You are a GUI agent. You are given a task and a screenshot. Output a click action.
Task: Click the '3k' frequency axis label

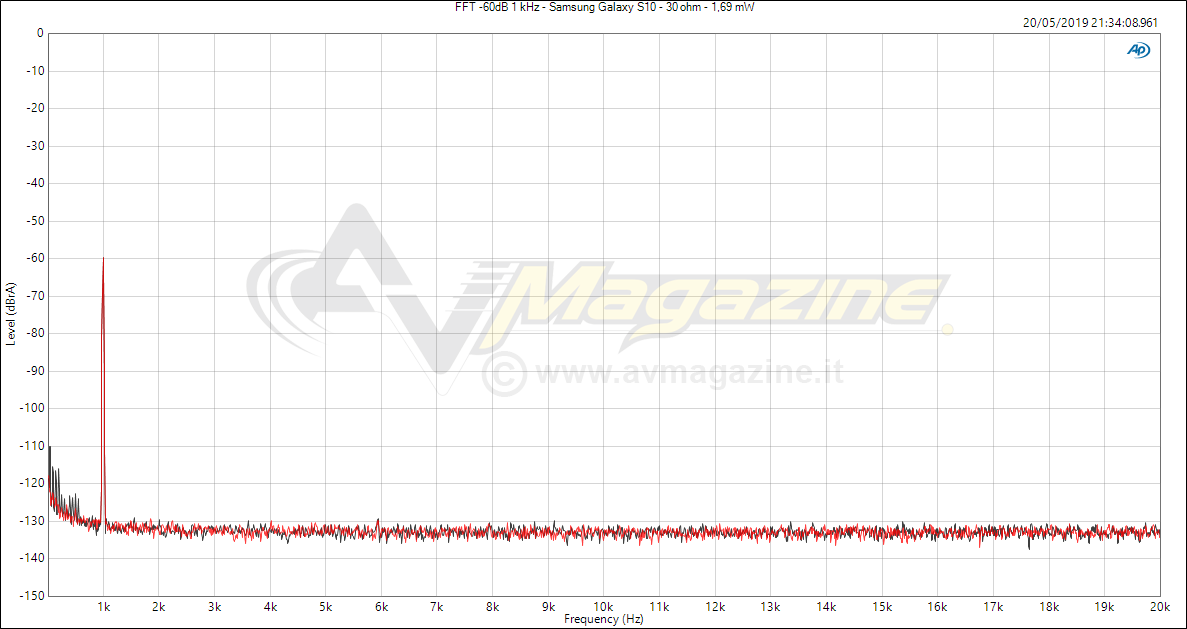214,607
